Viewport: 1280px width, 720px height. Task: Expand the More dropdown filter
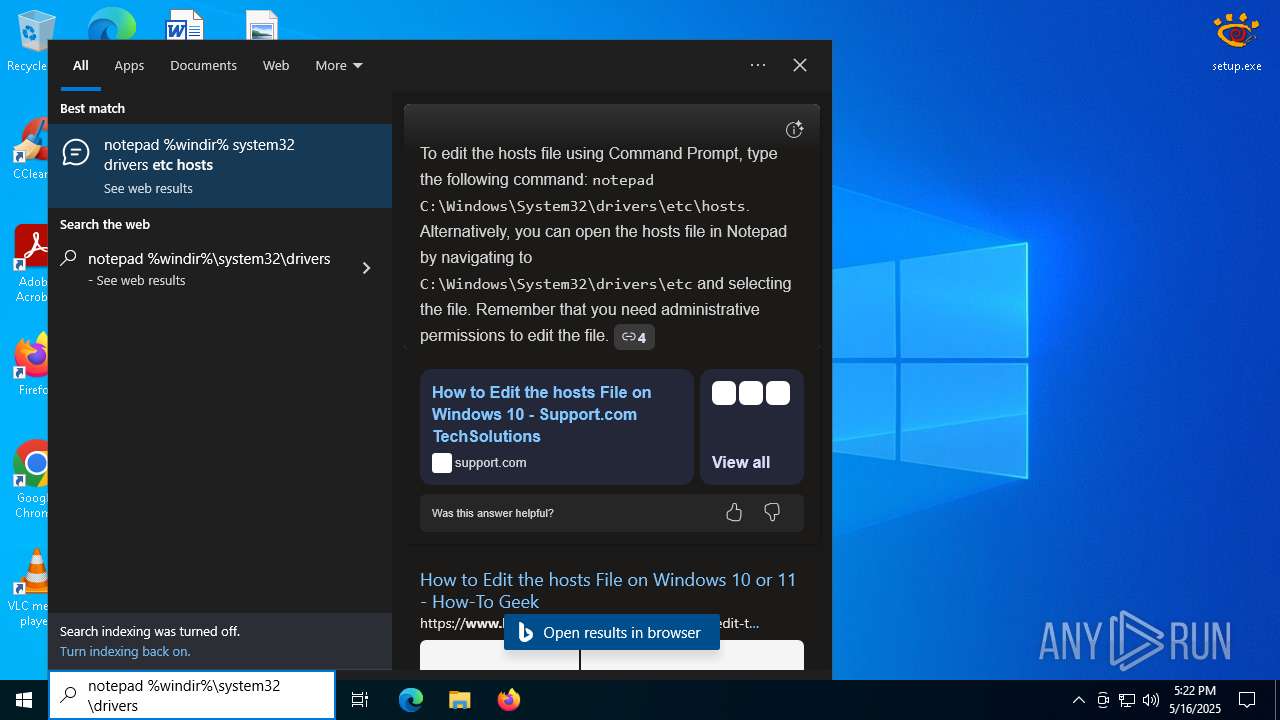point(339,66)
